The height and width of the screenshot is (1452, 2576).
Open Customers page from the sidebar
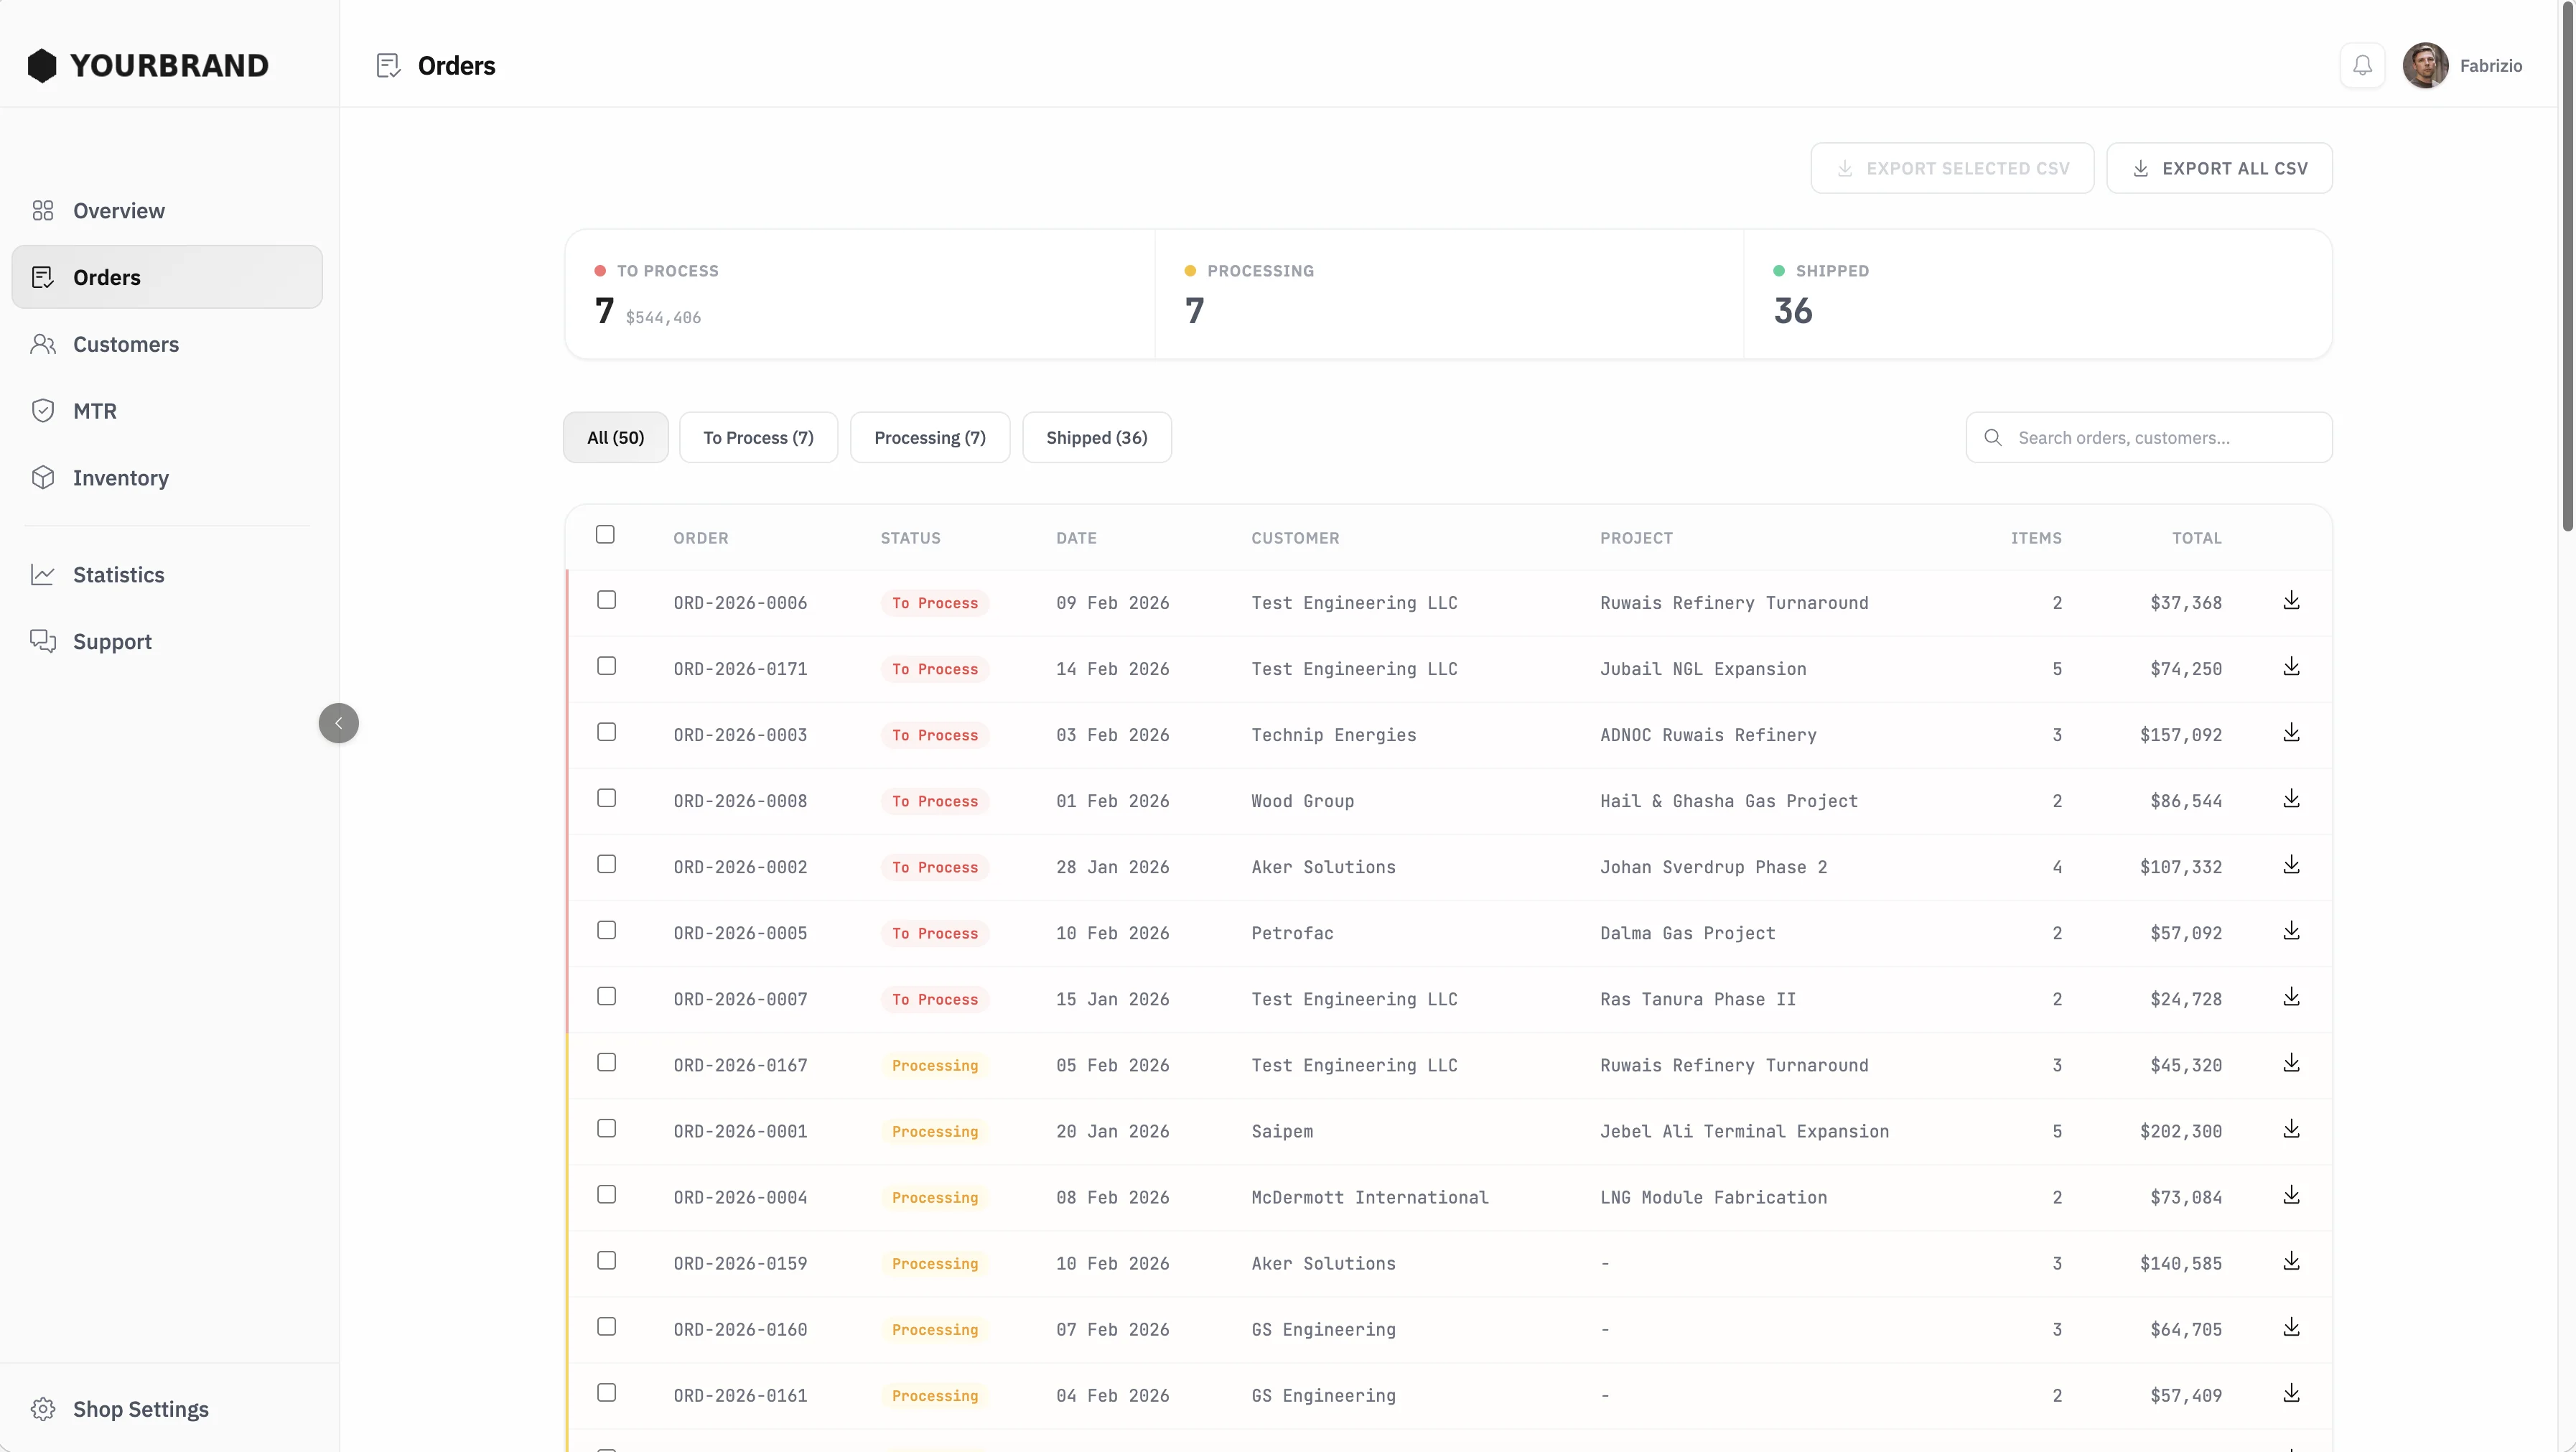(126, 344)
